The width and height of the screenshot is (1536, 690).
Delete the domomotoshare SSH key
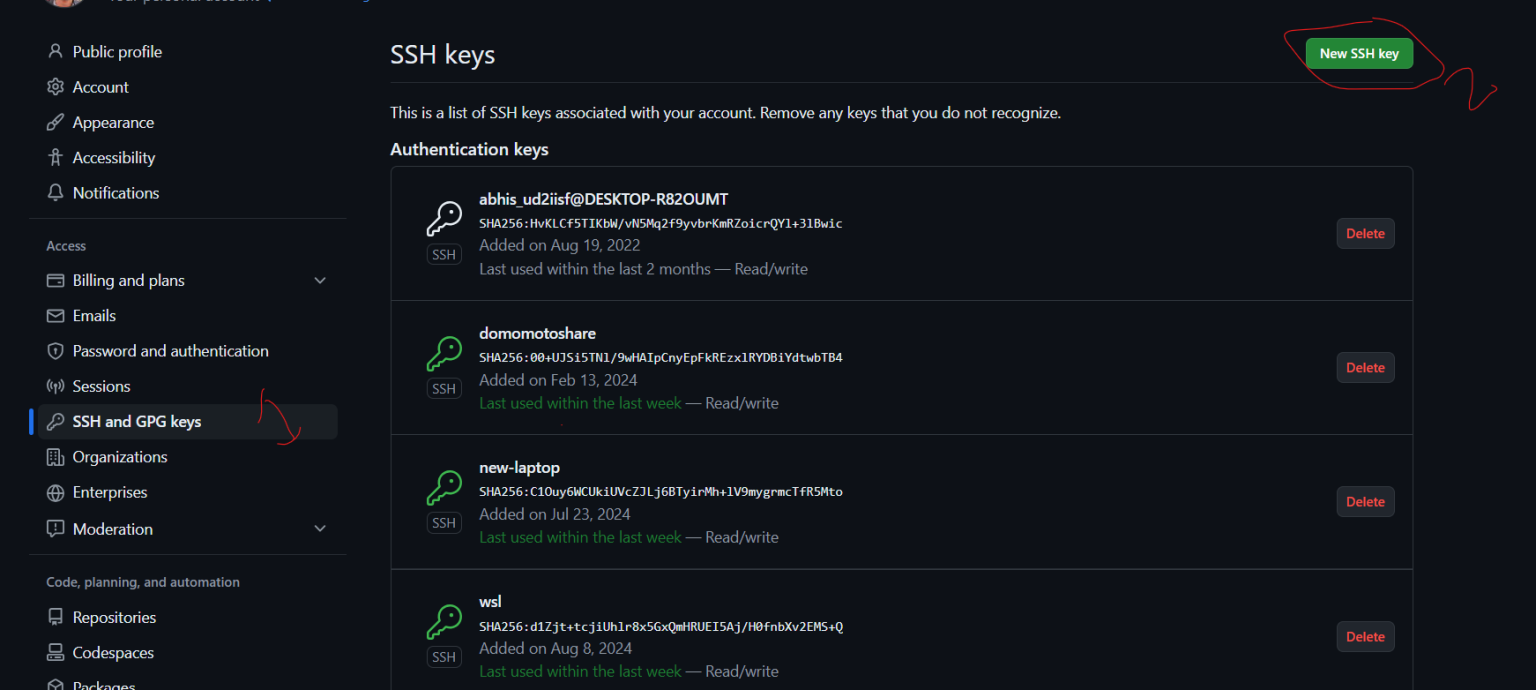[1365, 367]
